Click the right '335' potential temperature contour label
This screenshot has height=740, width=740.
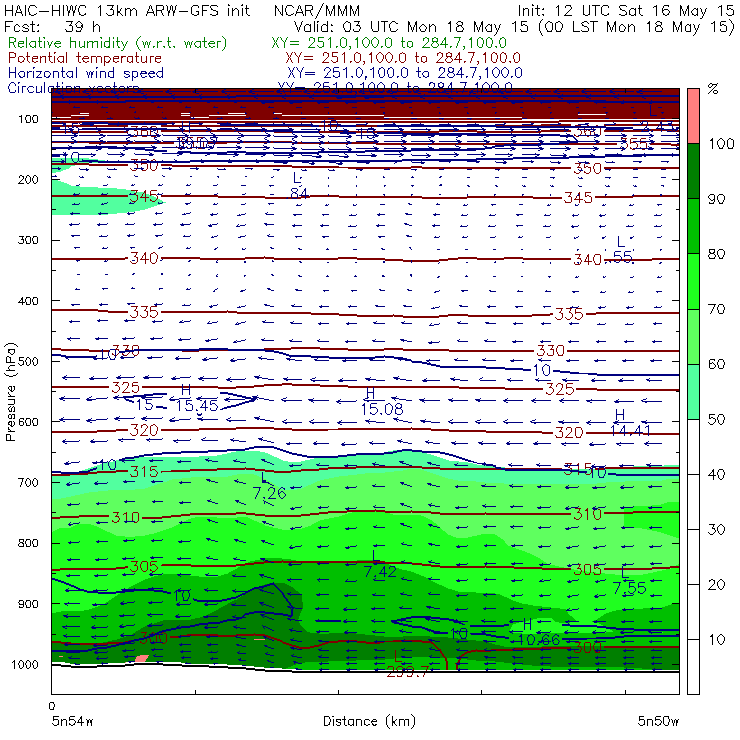point(569,314)
